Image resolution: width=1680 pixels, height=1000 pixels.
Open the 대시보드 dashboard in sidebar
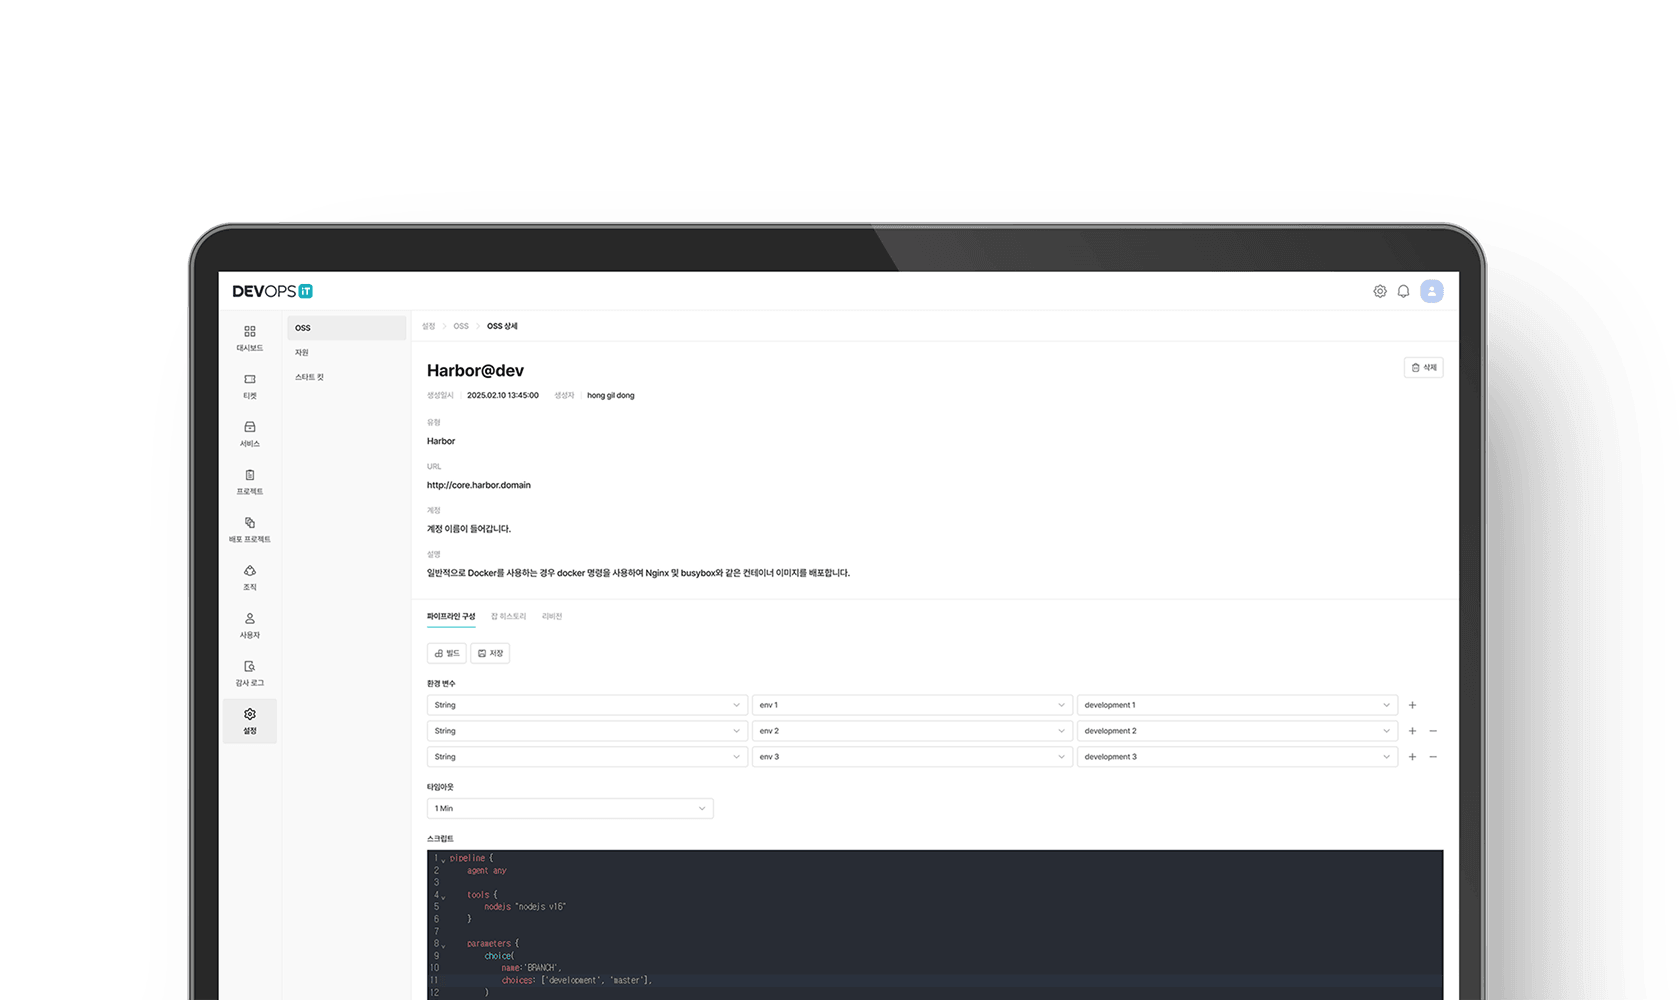coord(249,338)
